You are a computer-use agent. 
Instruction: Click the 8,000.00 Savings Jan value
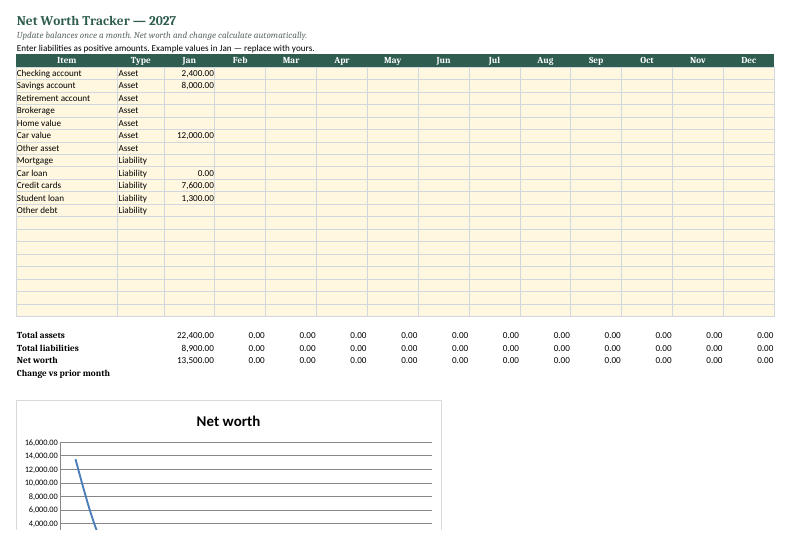point(189,86)
